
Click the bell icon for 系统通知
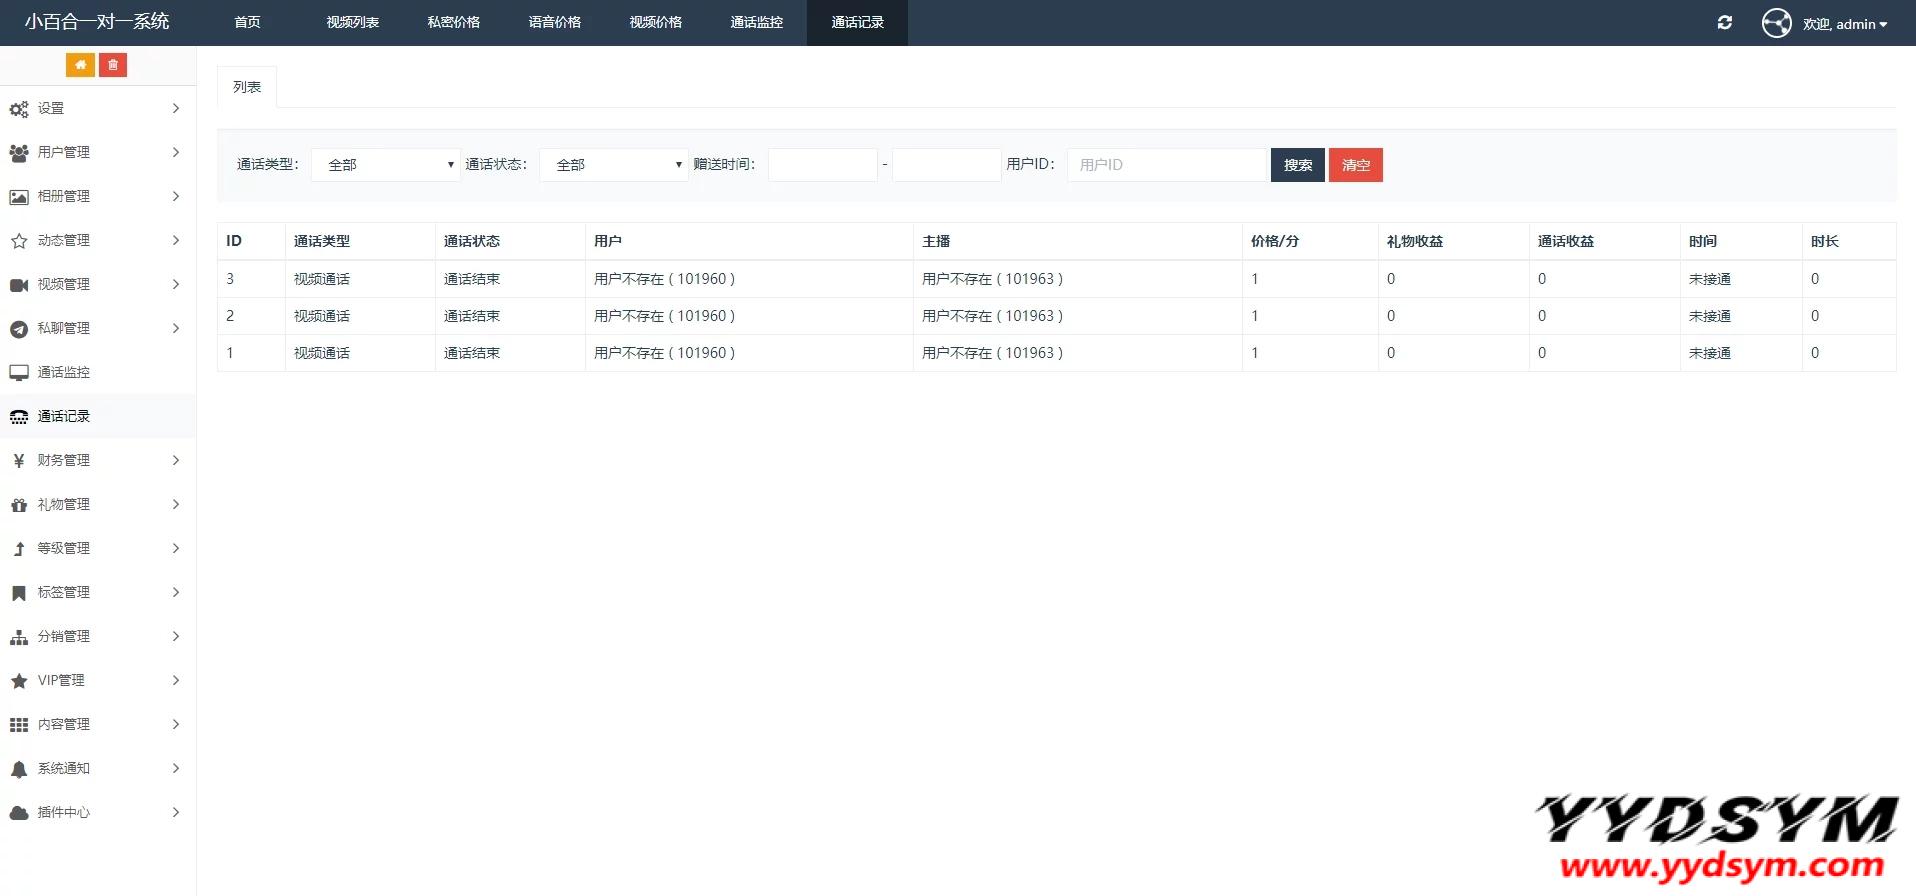[19, 769]
